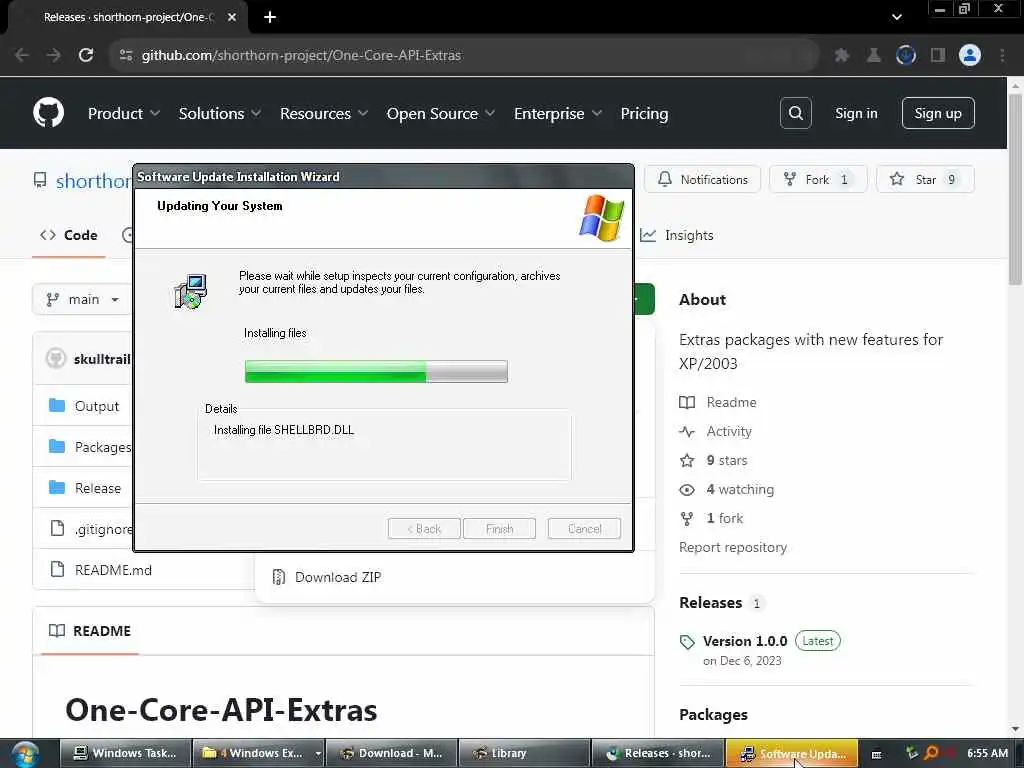Screen dimensions: 1024x768
Task: Select the README tab
Action: tap(89, 631)
